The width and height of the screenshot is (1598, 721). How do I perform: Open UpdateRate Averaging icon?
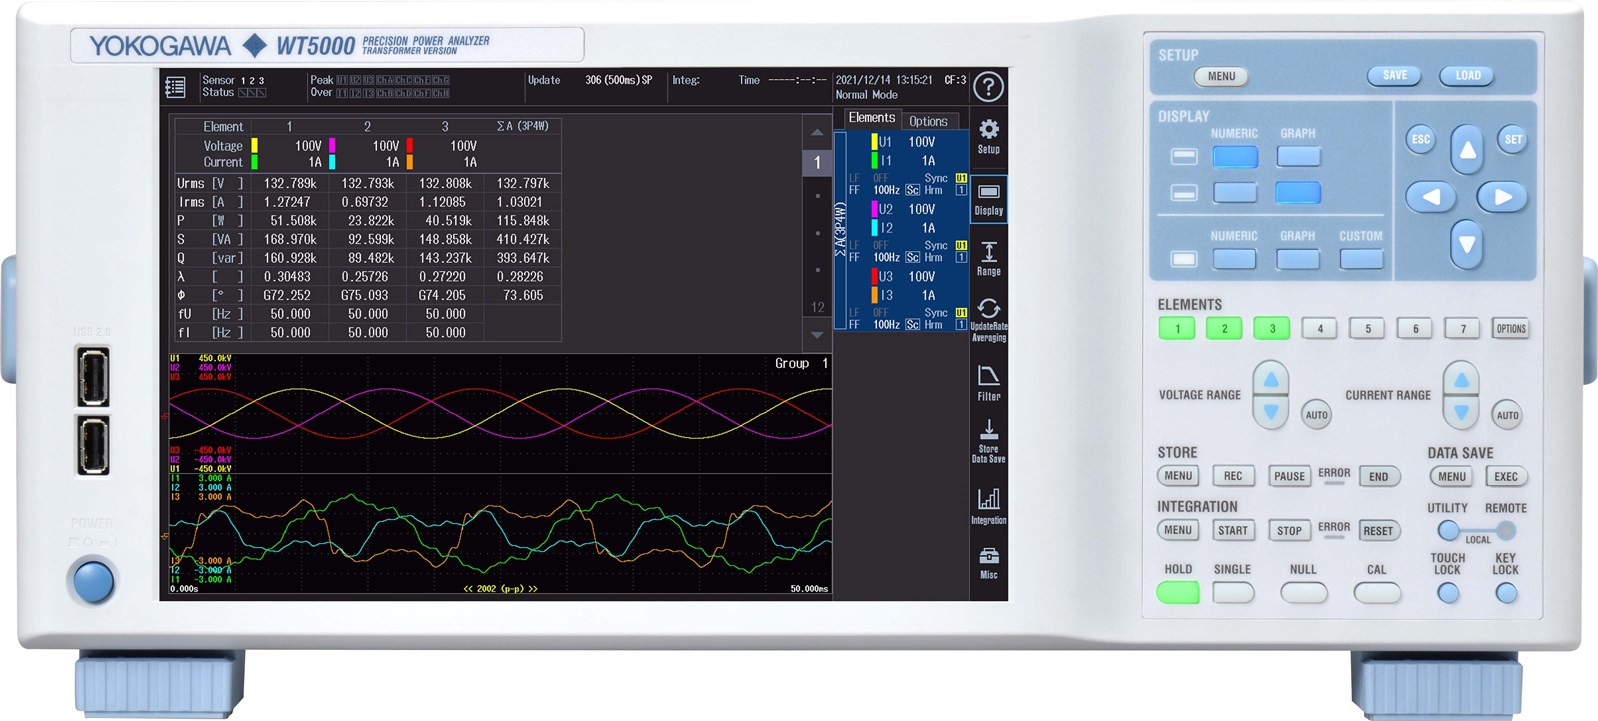[x=988, y=318]
